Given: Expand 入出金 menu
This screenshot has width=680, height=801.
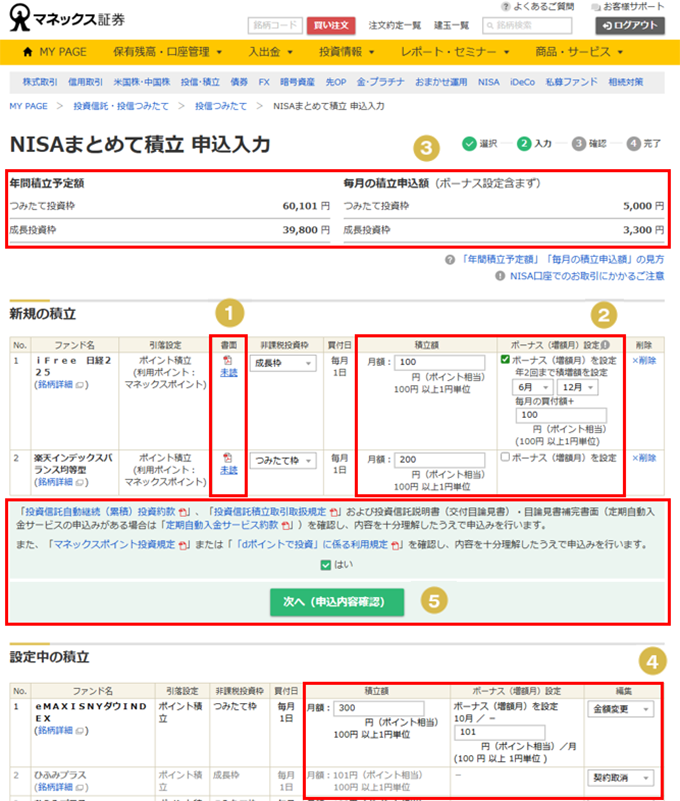Looking at the screenshot, I should tap(270, 52).
